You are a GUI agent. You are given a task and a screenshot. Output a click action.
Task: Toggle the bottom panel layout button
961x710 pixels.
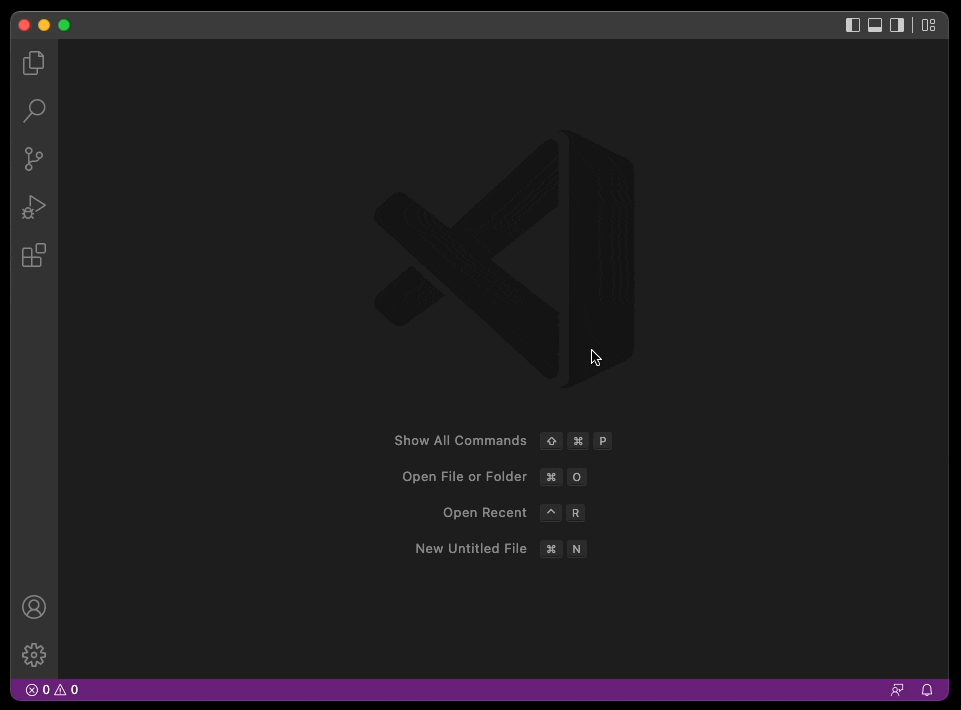875,25
